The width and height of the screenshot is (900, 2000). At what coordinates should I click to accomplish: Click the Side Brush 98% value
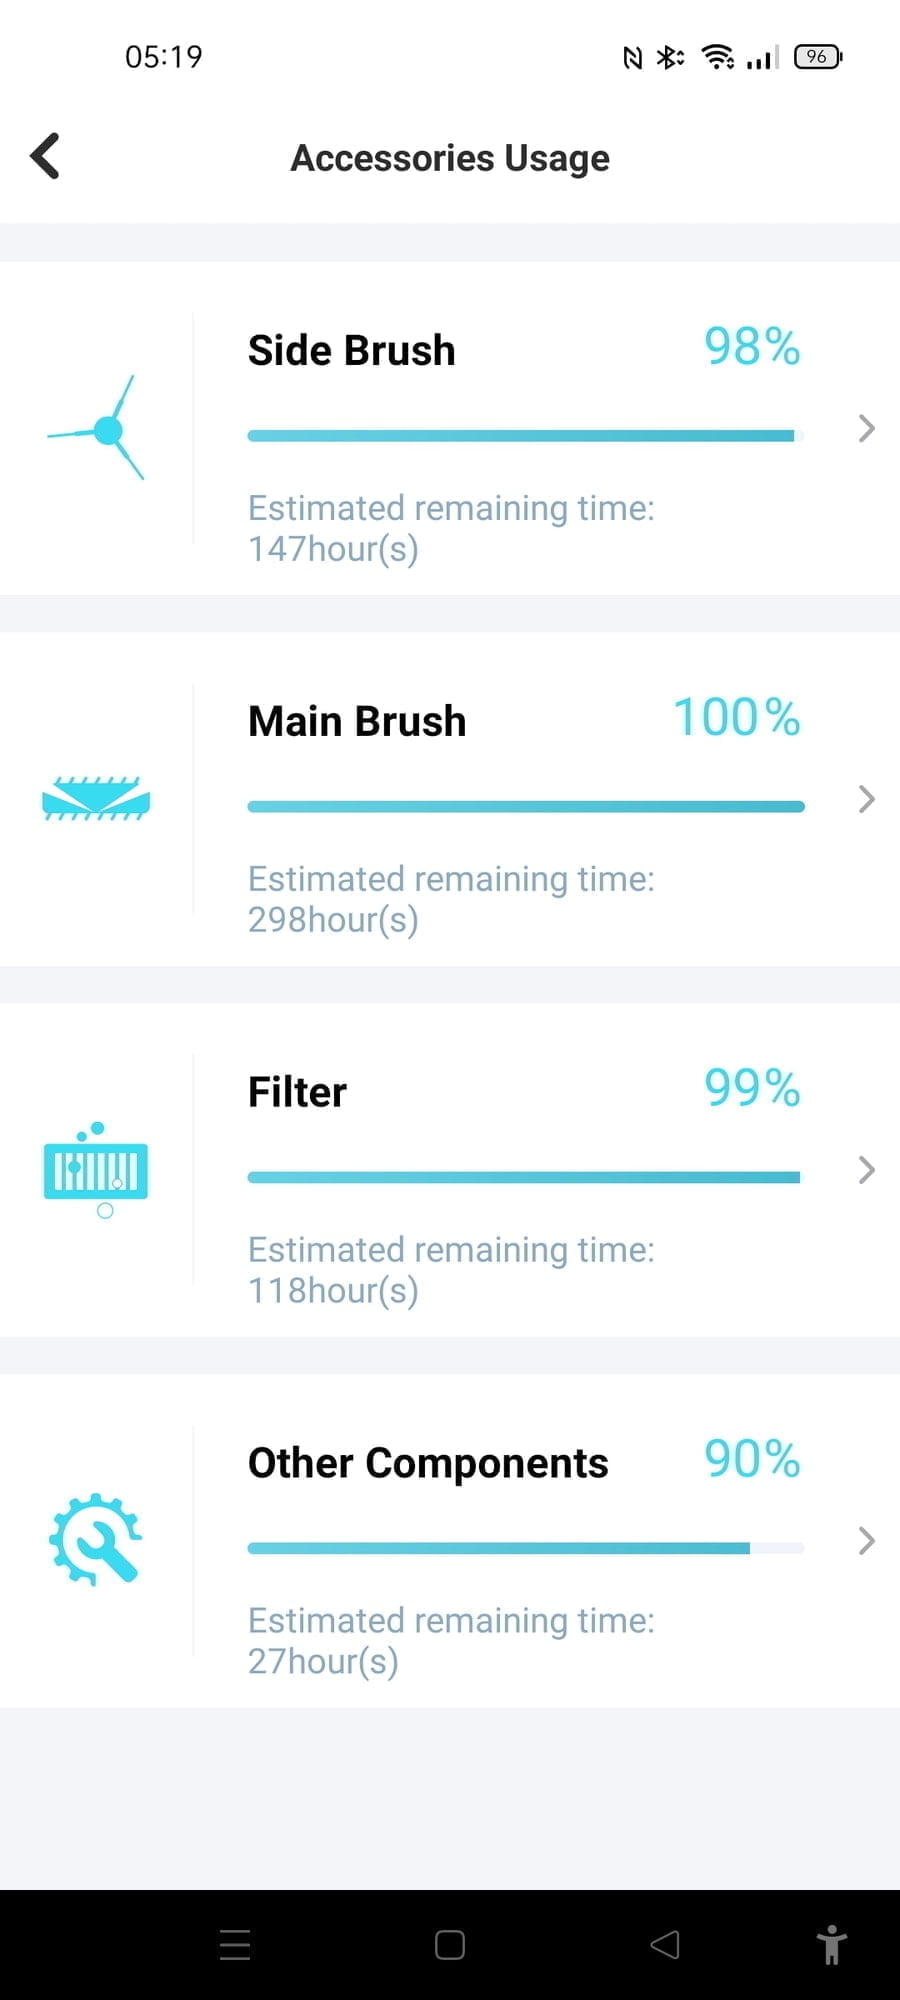tap(752, 347)
